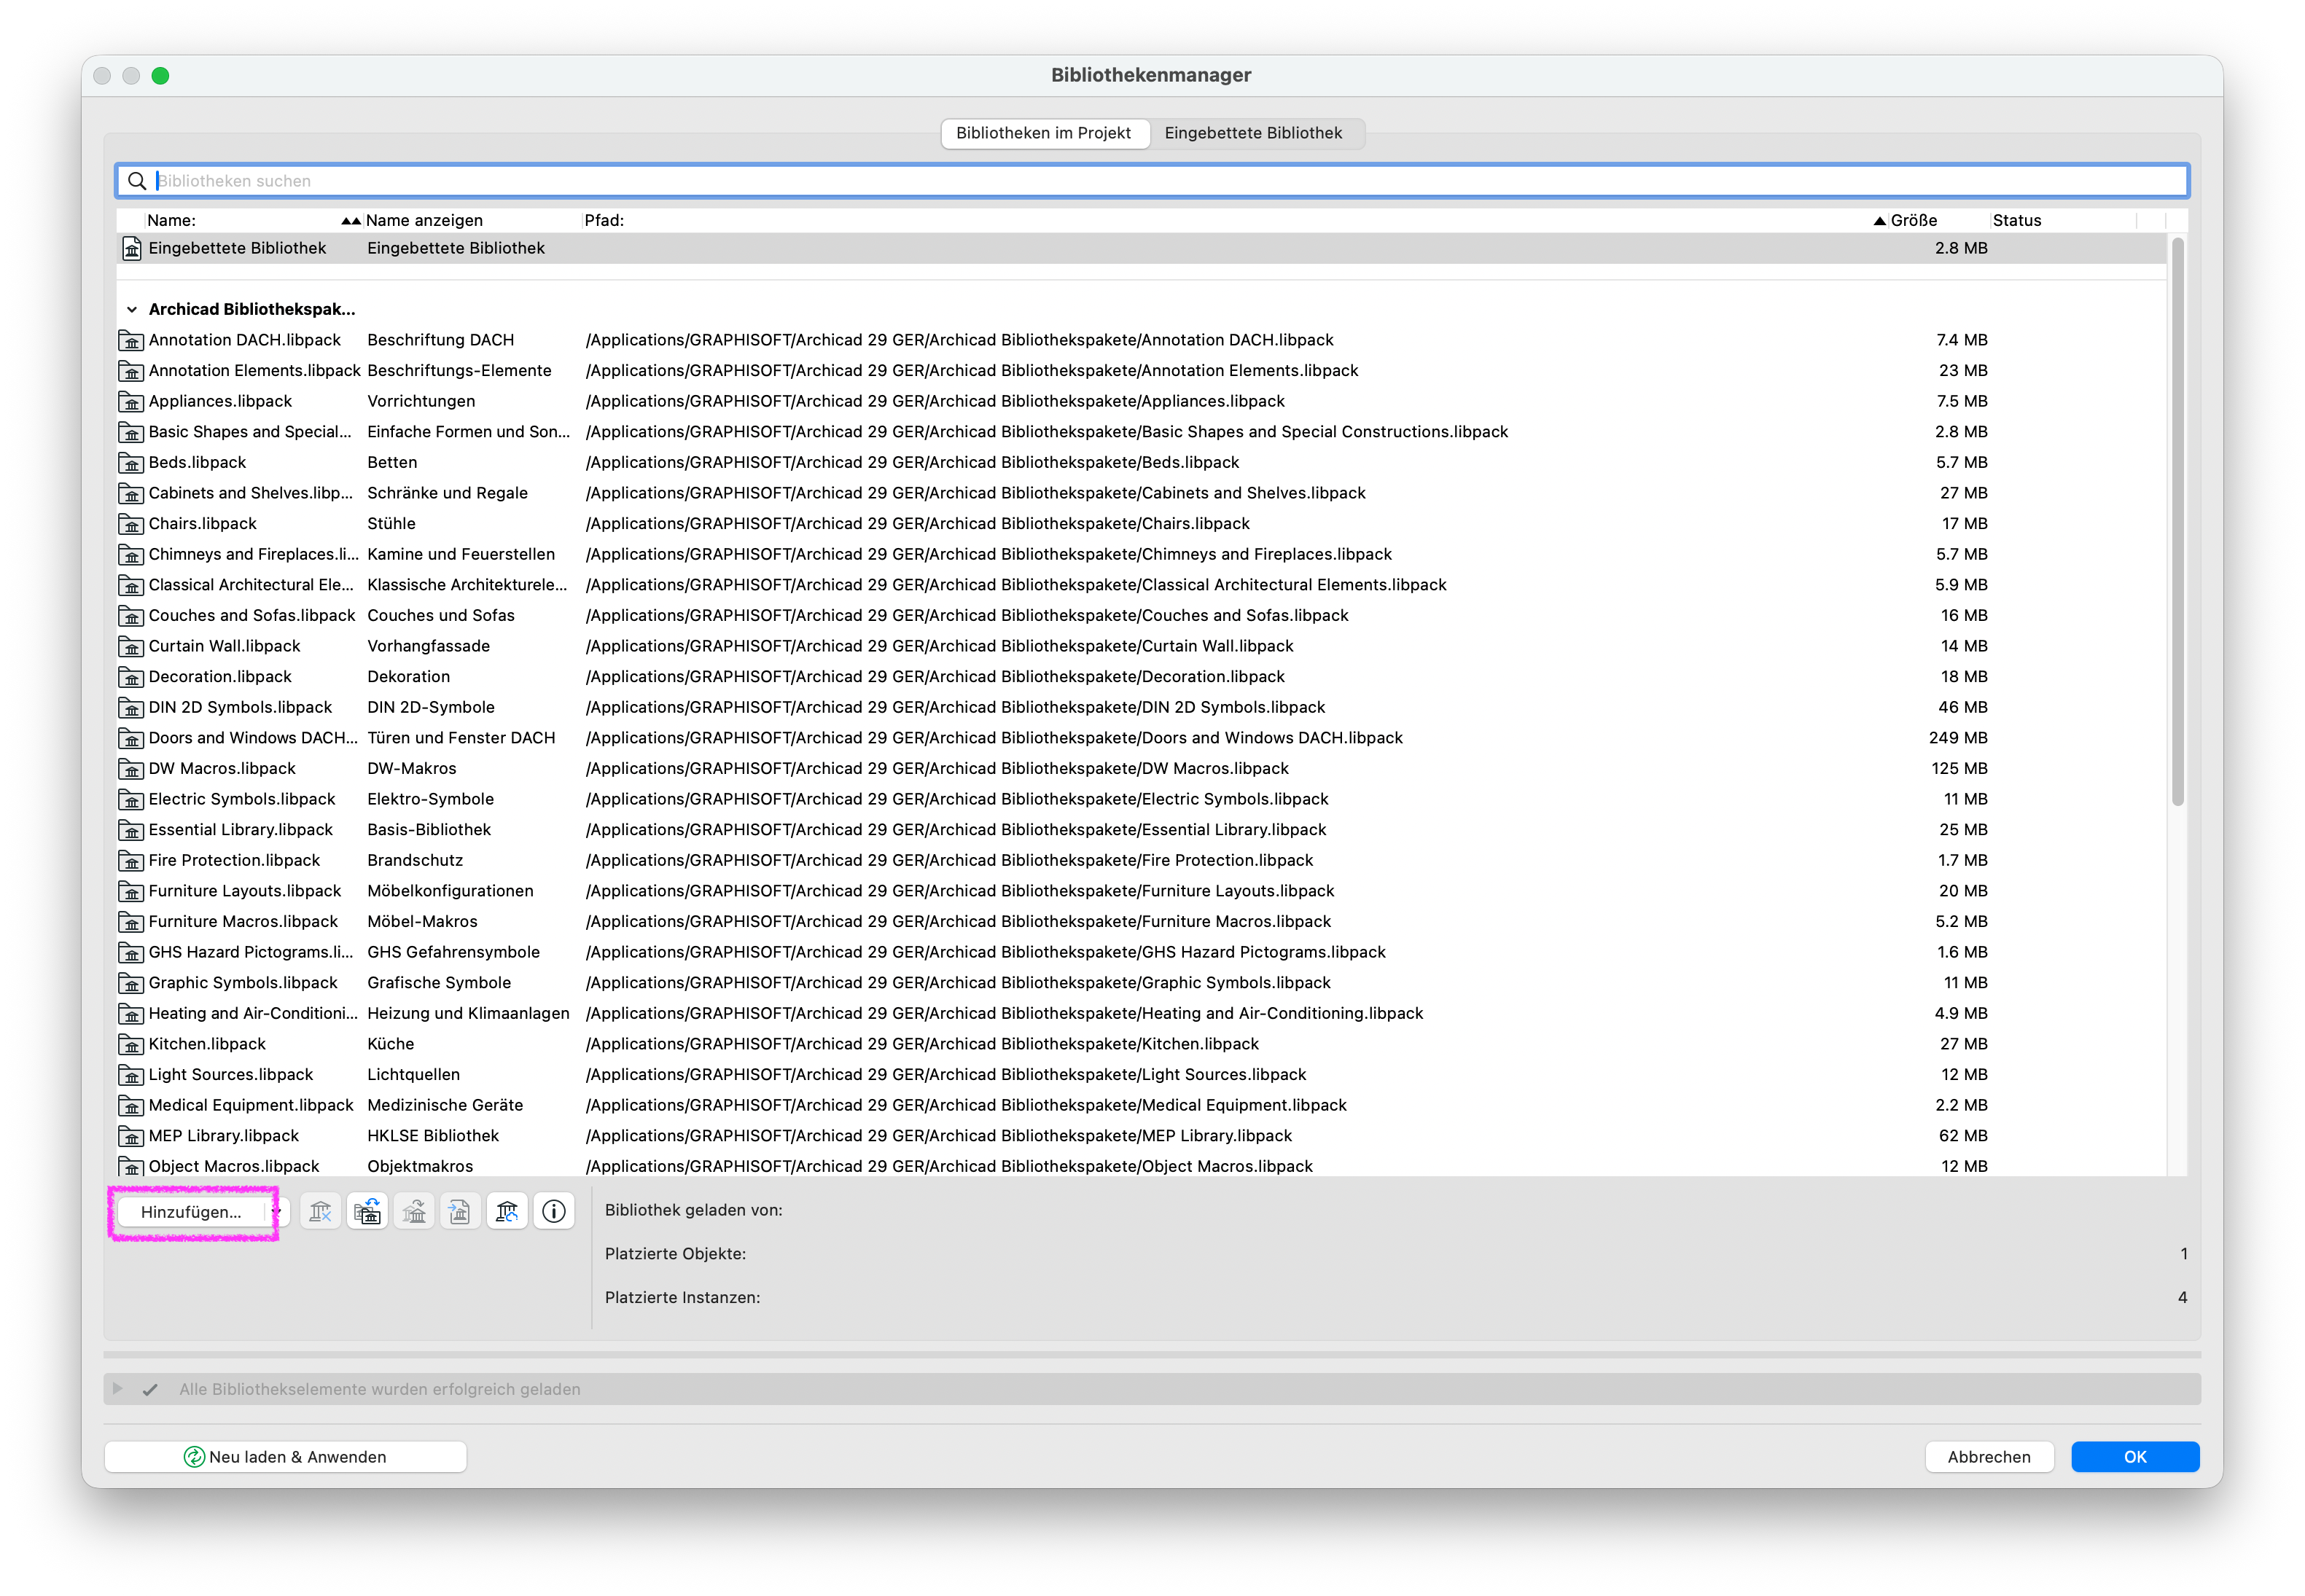Click the Appliances.libpack library icon

coord(131,401)
